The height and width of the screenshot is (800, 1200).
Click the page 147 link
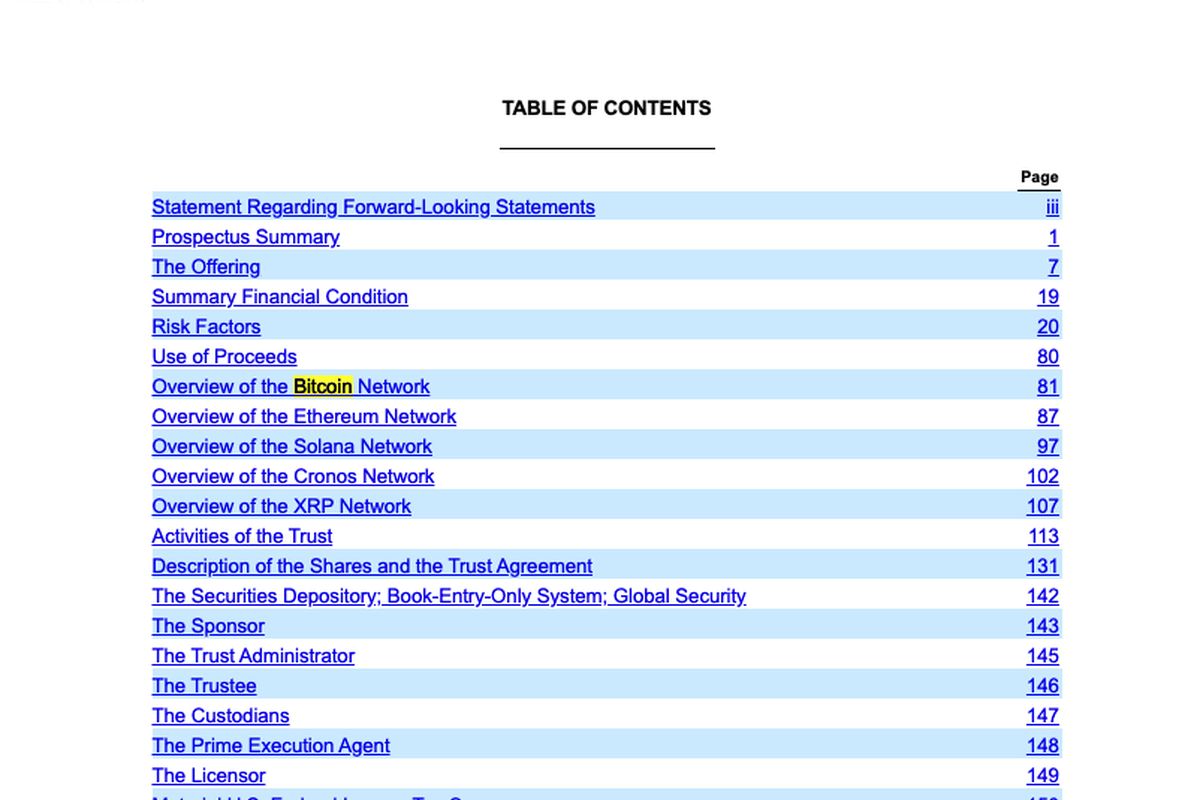(1043, 717)
